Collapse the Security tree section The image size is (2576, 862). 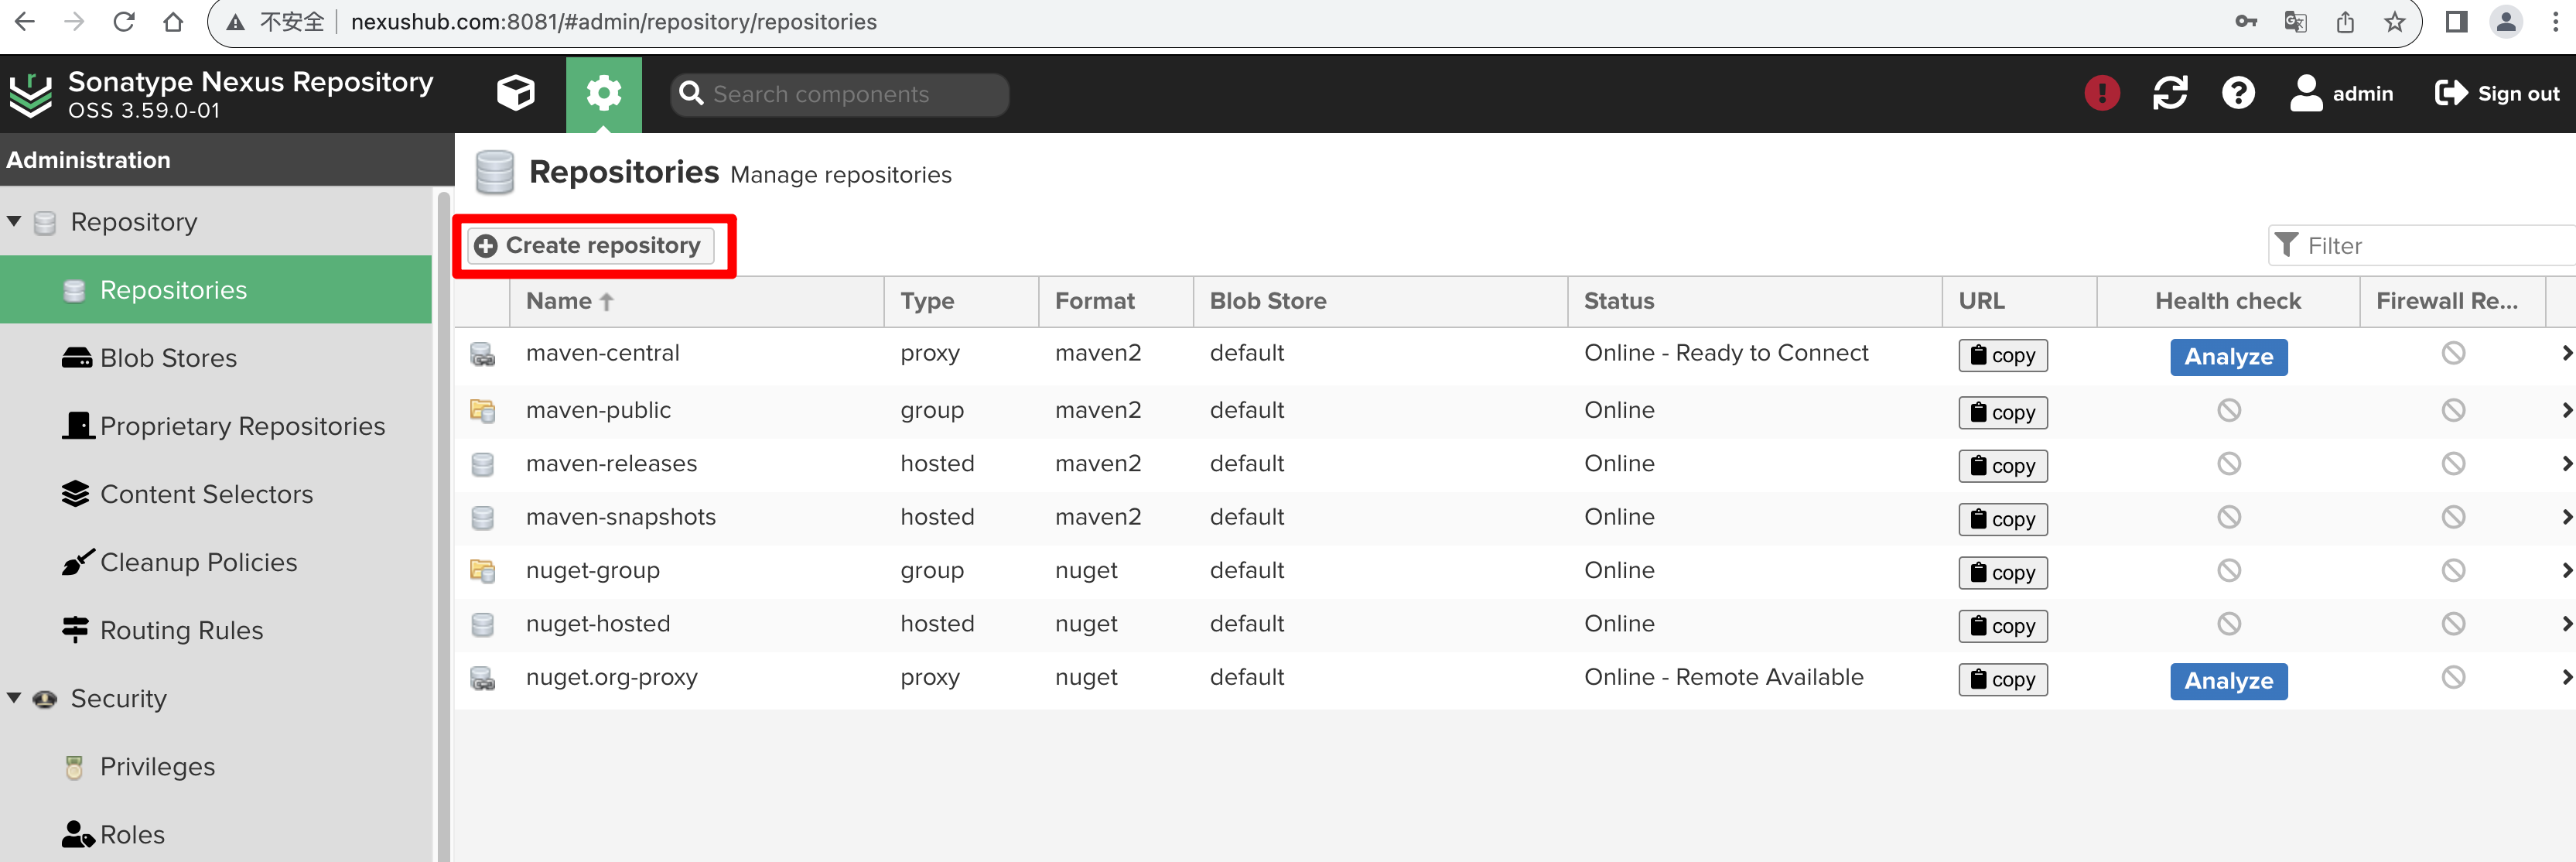[x=14, y=698]
